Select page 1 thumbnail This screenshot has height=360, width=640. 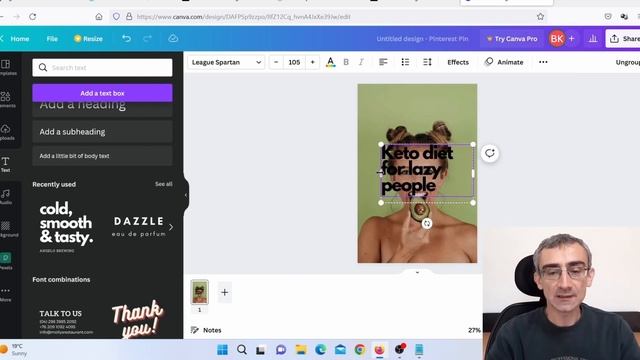click(x=200, y=292)
